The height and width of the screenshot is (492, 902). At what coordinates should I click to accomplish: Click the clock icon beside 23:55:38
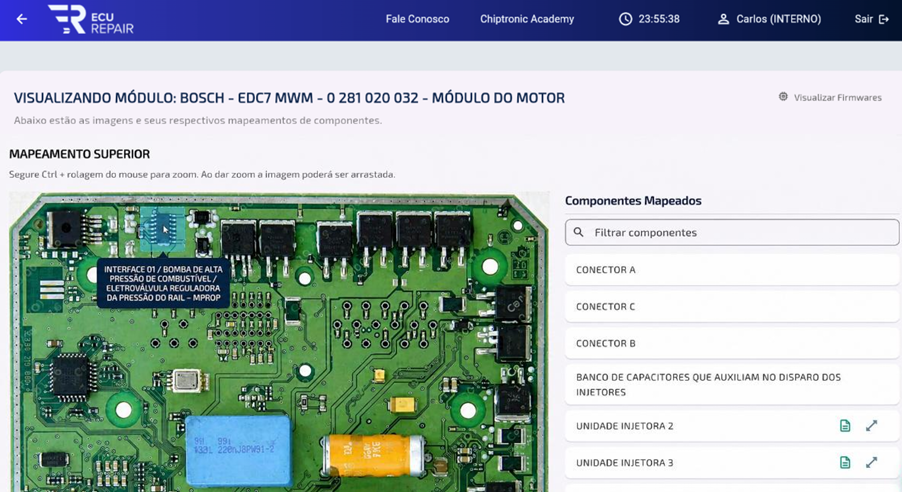click(x=625, y=19)
